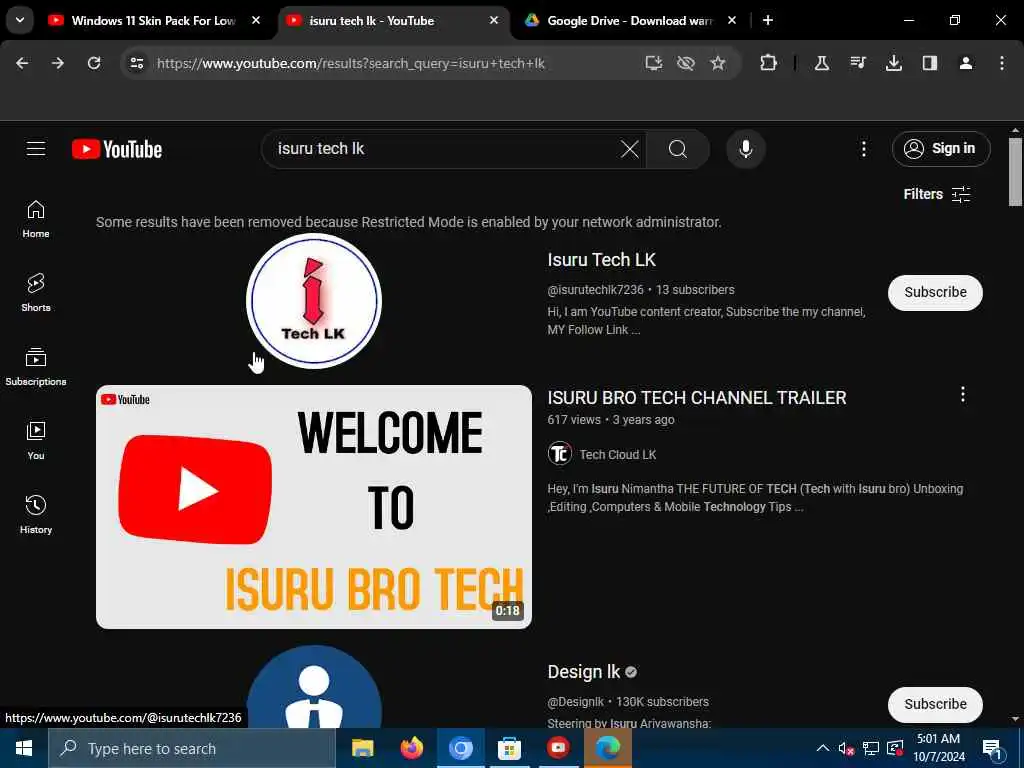Show hidden system tray icons chevron
The width and height of the screenshot is (1024, 768).
point(823,748)
